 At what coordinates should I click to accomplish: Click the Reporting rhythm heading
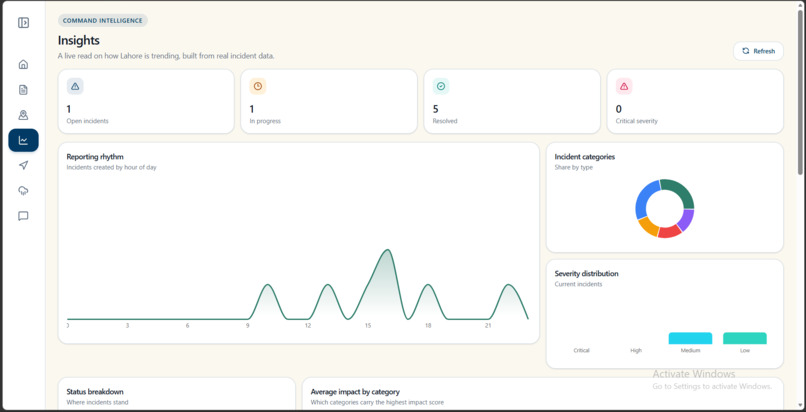pyautogui.click(x=95, y=157)
